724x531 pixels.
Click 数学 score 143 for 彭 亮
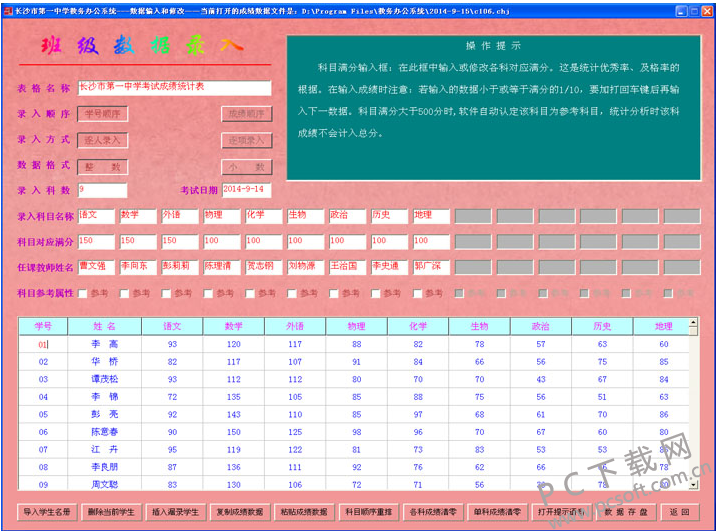click(234, 414)
